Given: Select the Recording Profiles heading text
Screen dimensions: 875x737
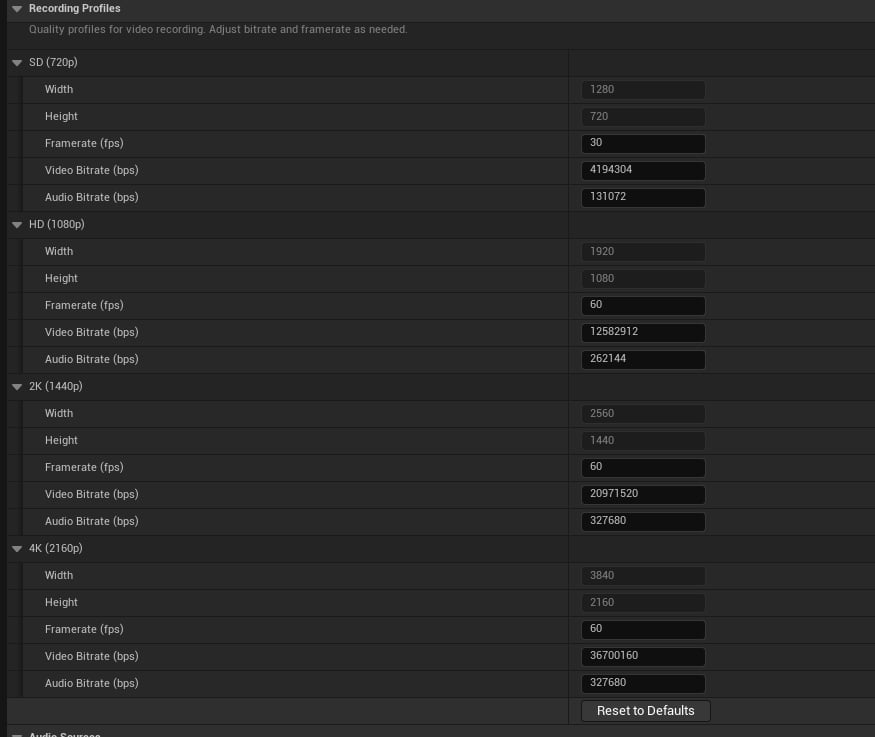Looking at the screenshot, I should 75,8.
